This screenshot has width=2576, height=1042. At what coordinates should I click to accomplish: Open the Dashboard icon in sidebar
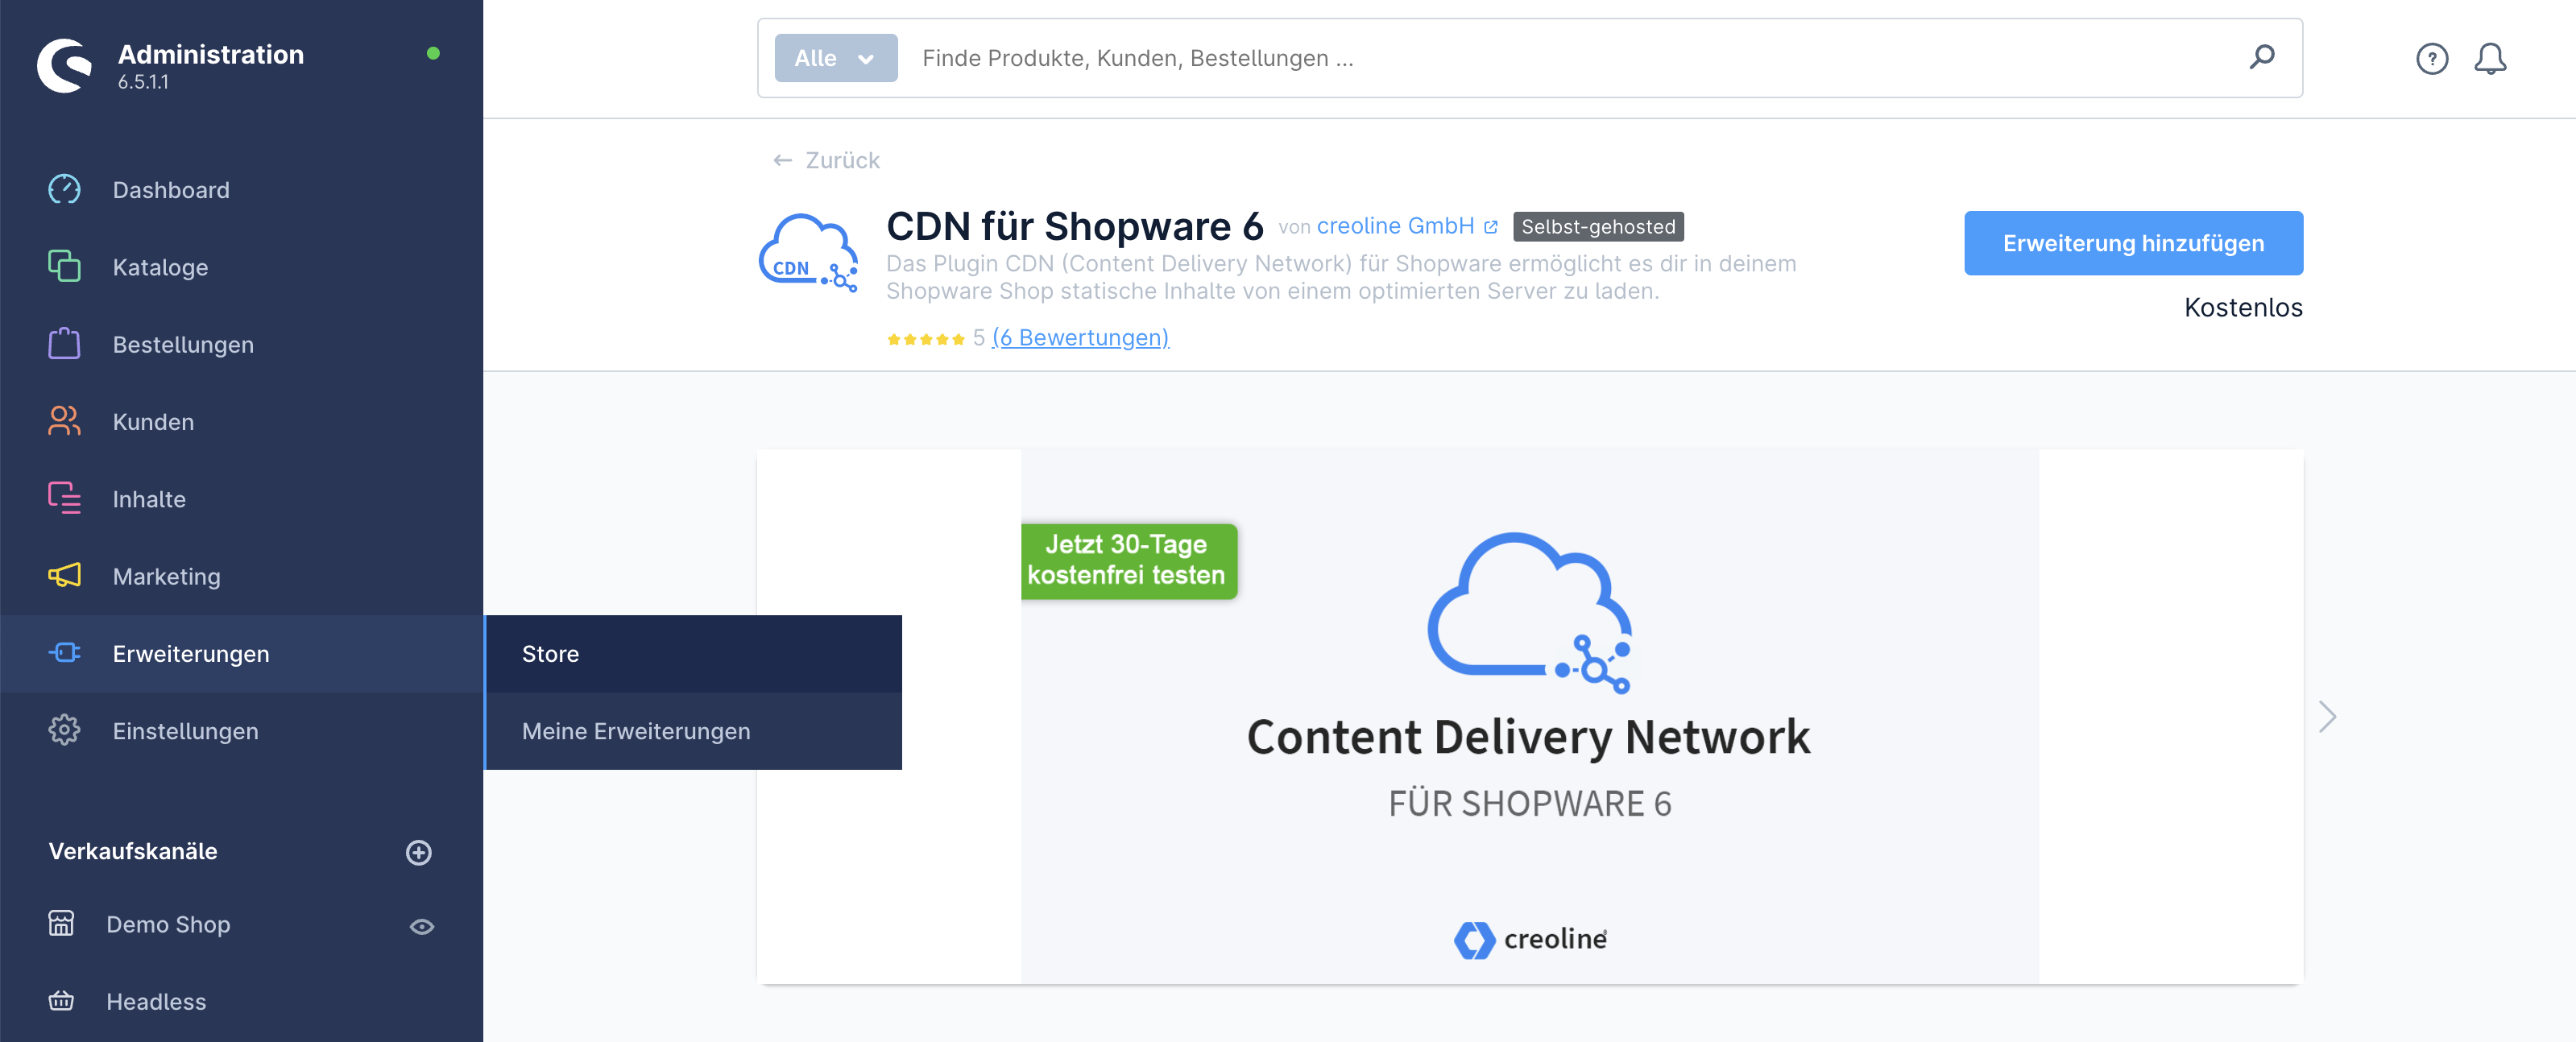pyautogui.click(x=64, y=189)
